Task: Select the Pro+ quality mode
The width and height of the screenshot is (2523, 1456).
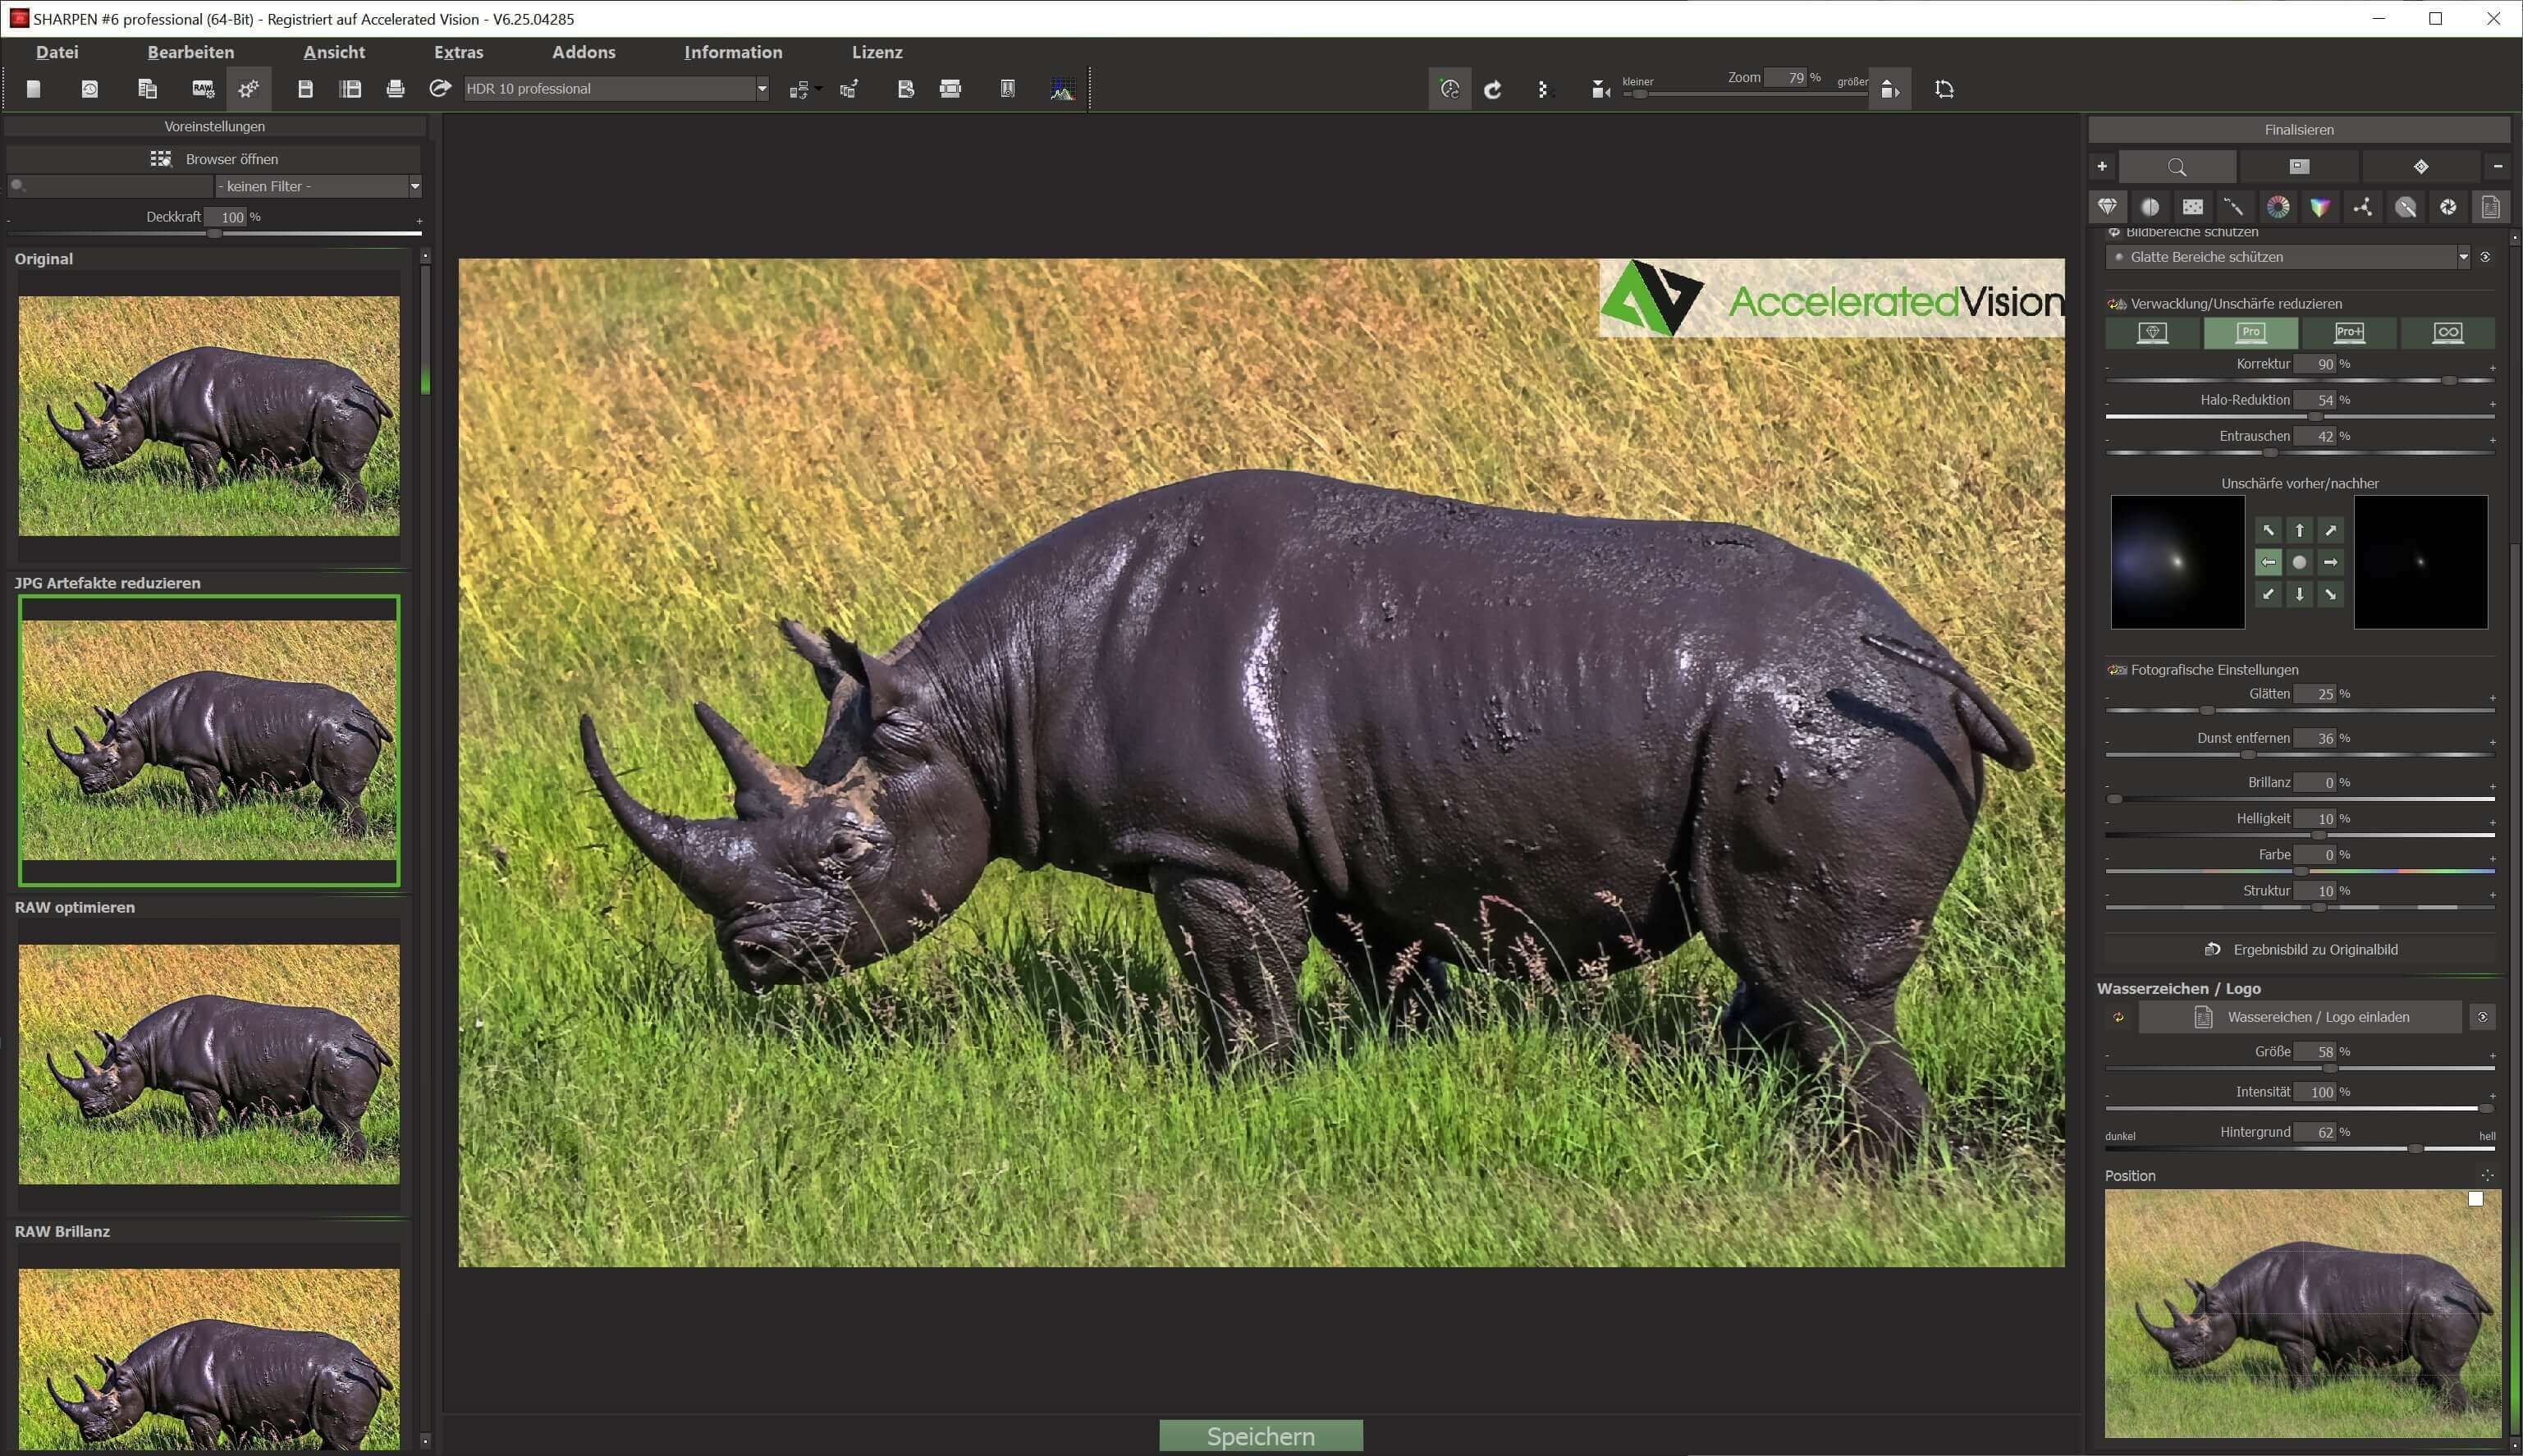Action: coord(2348,333)
